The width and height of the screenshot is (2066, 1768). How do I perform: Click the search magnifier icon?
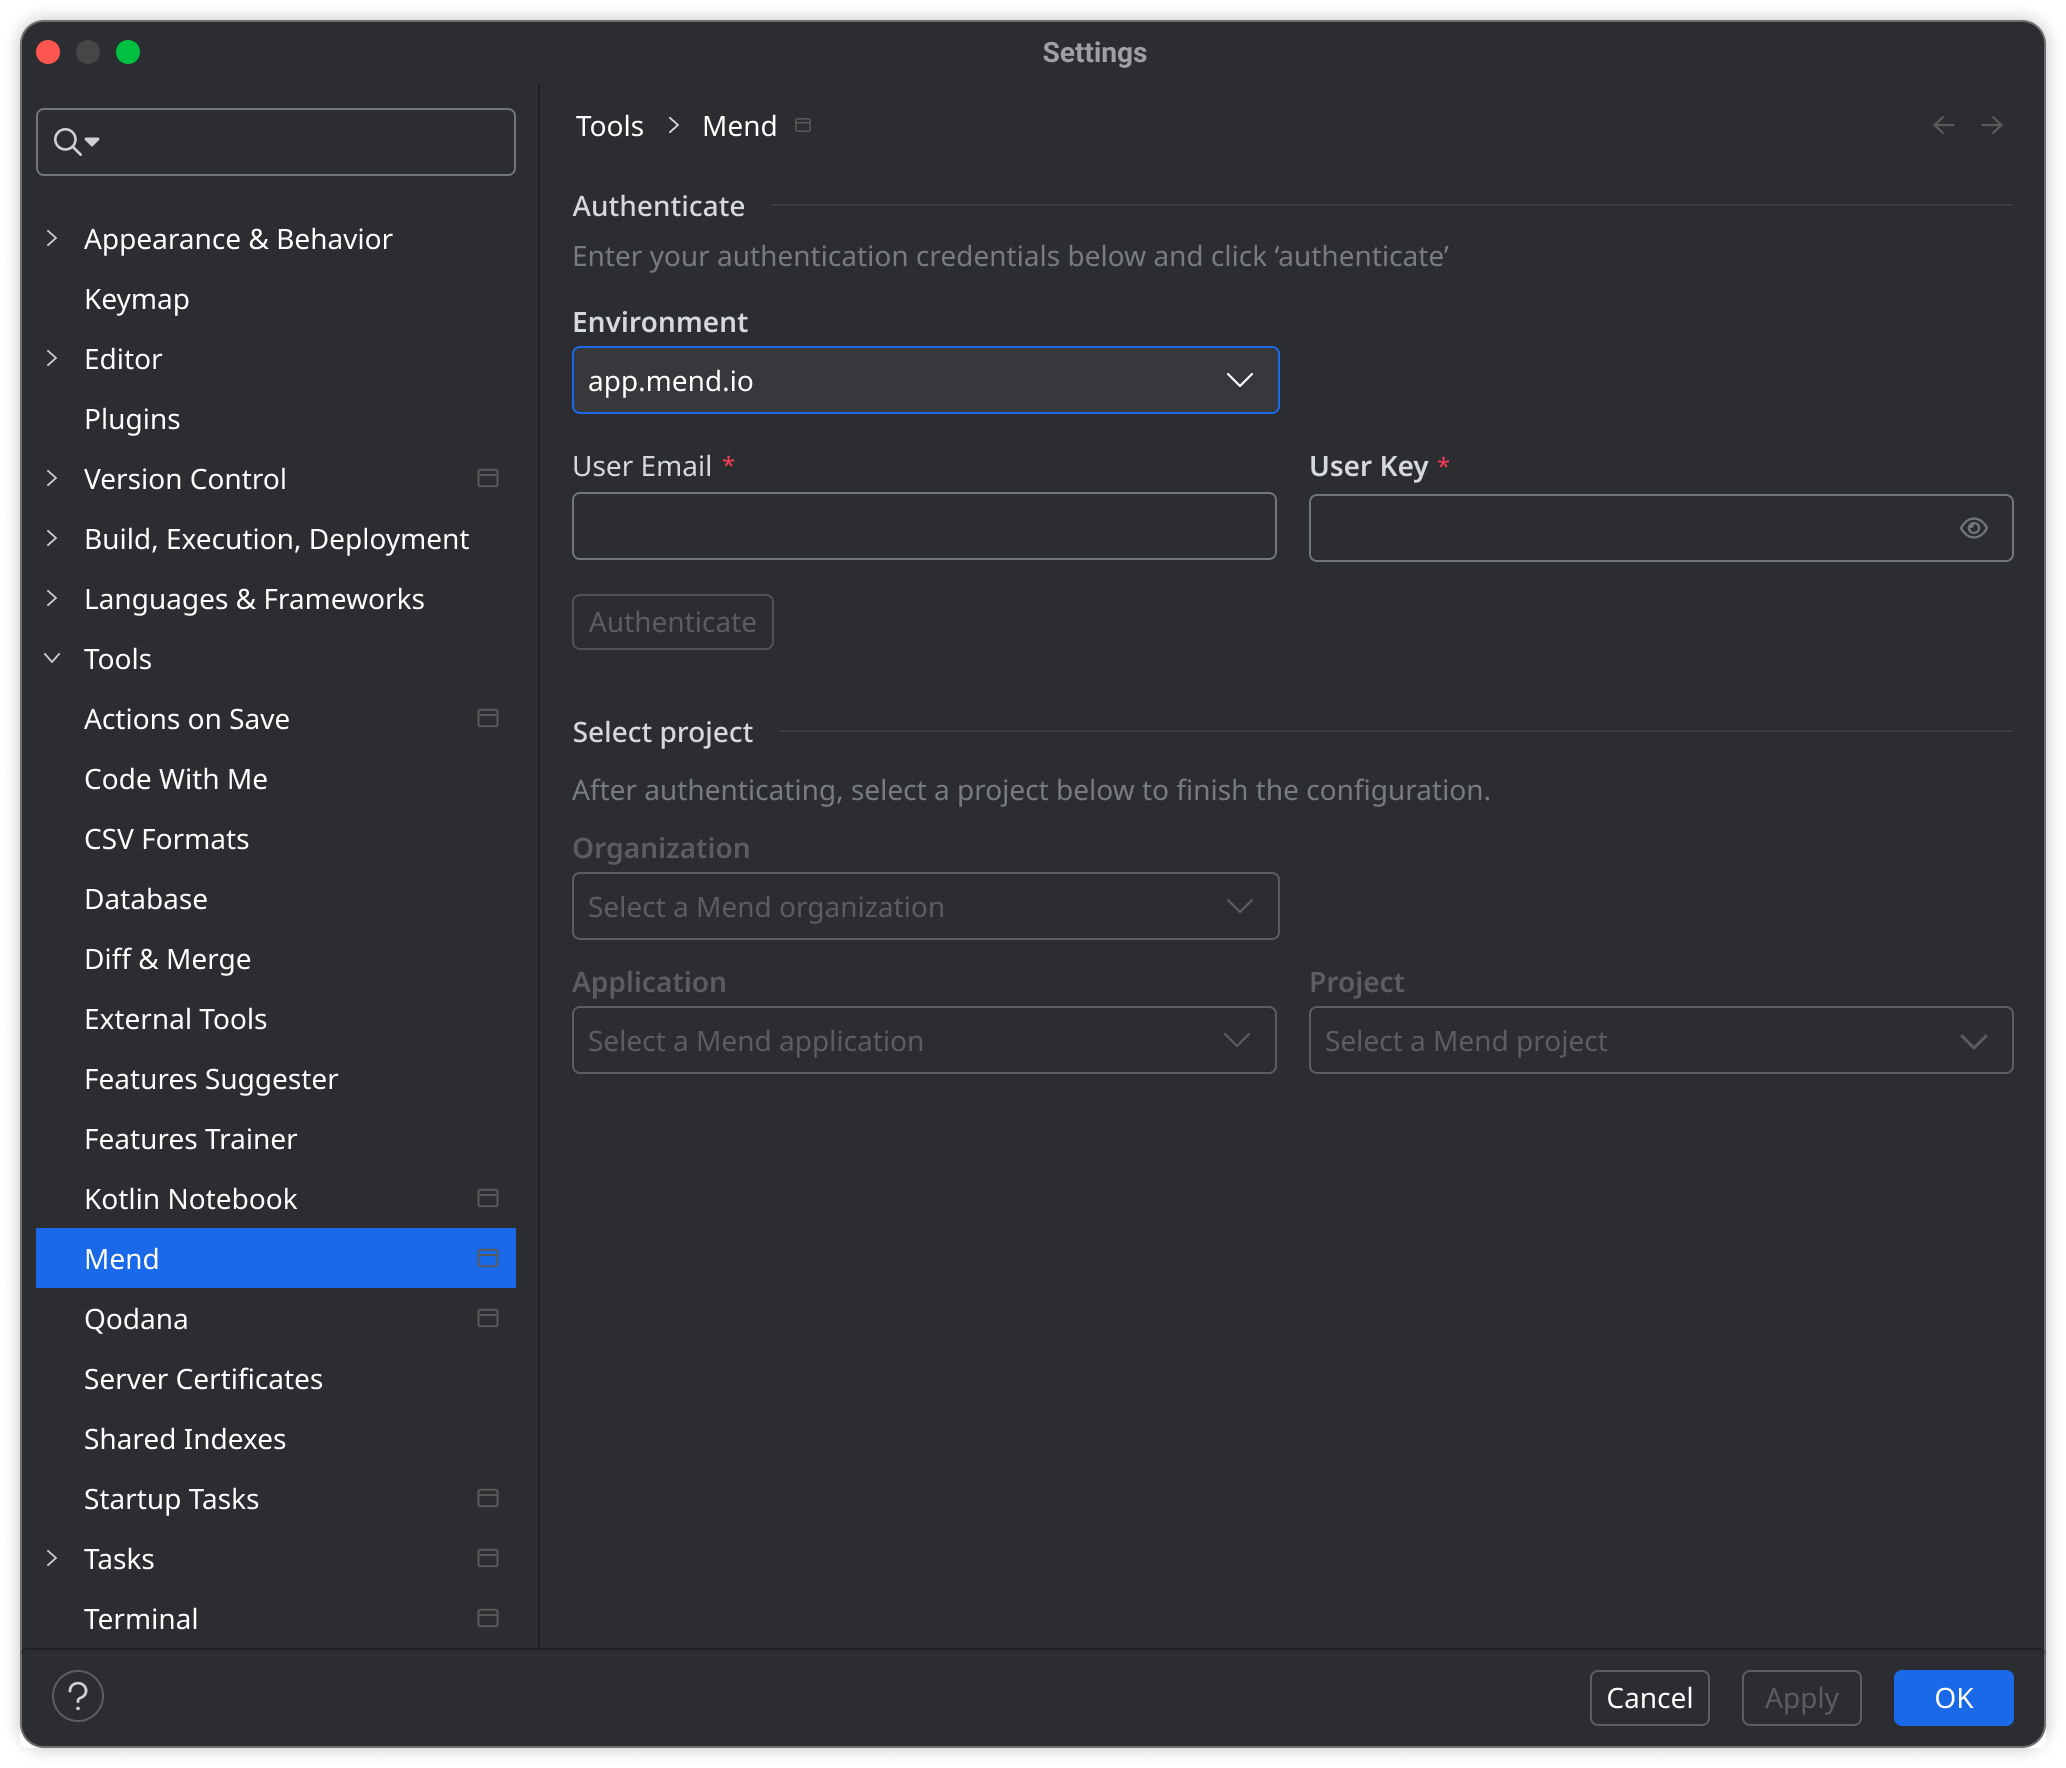coord(68,142)
